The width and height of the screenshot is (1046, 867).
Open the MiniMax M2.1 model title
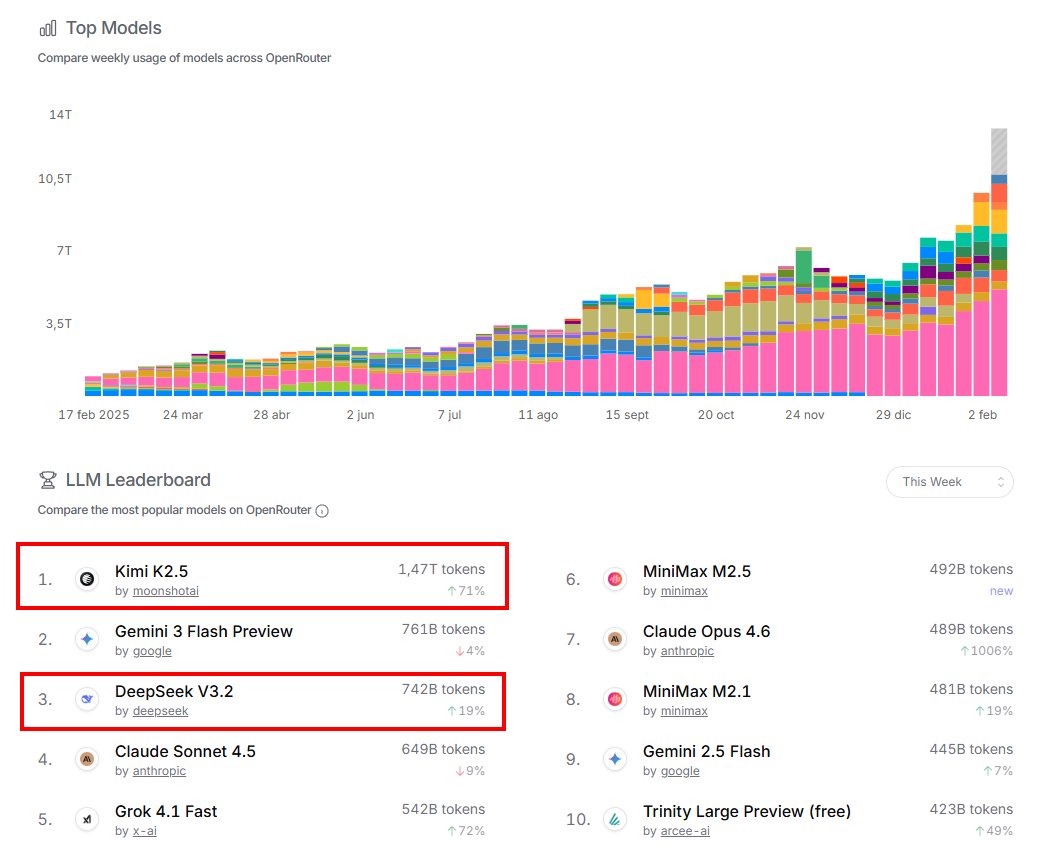coord(696,692)
